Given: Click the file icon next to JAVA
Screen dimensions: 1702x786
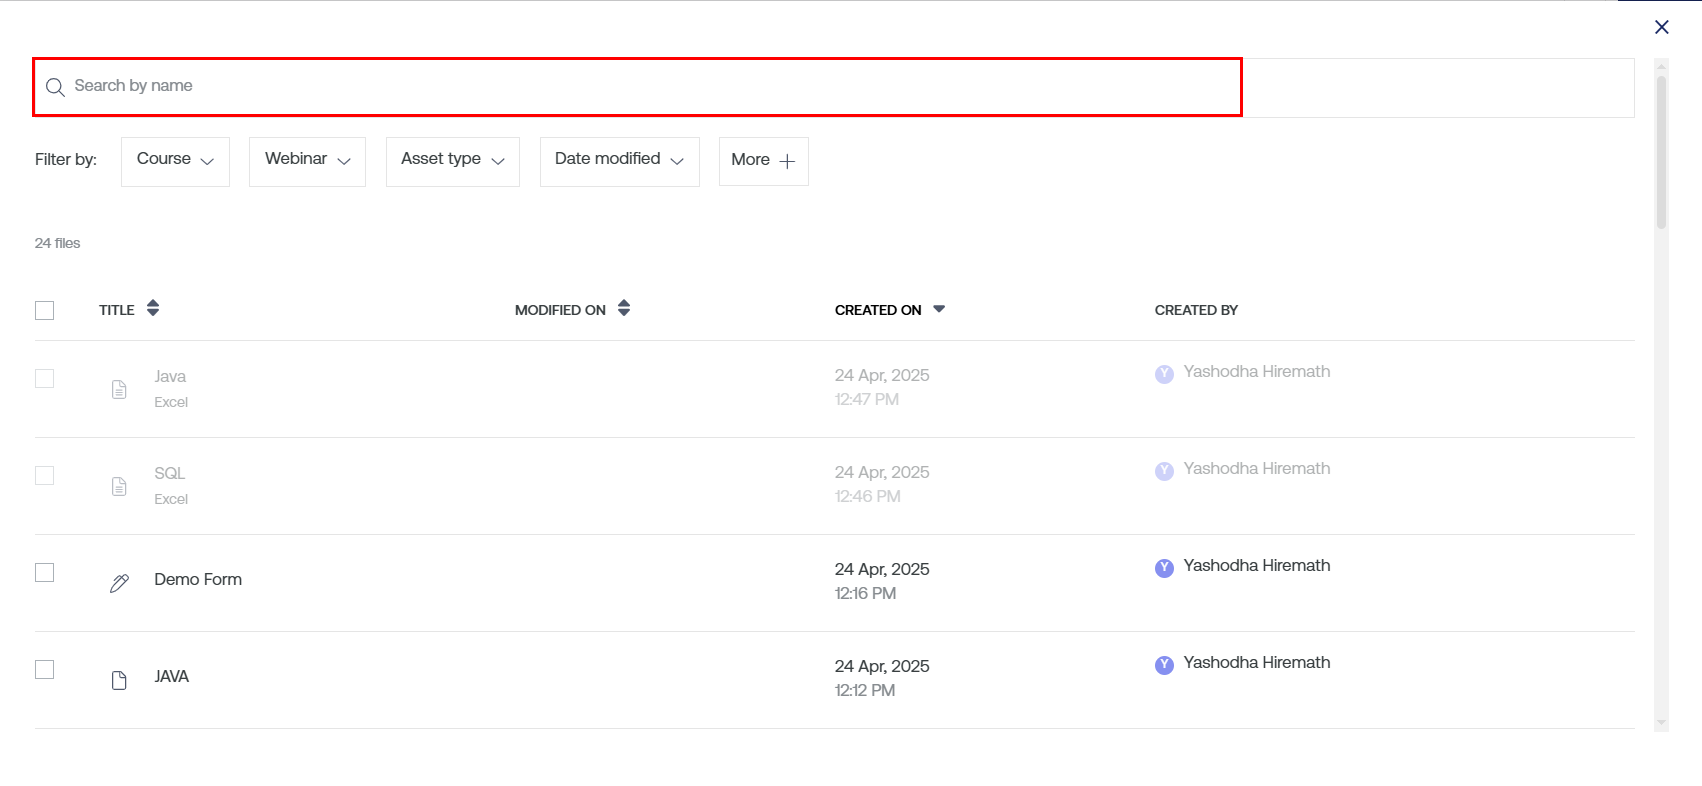Looking at the screenshot, I should [119, 680].
